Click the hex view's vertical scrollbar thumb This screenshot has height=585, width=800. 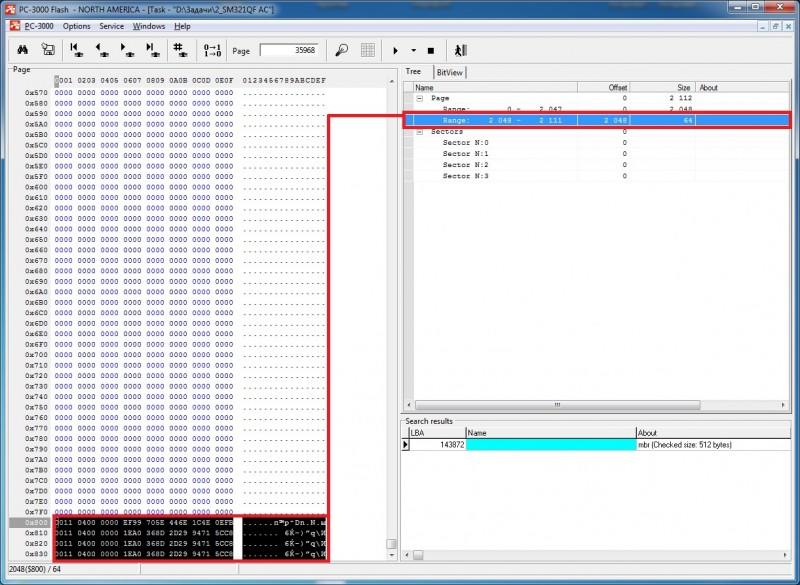(x=391, y=544)
